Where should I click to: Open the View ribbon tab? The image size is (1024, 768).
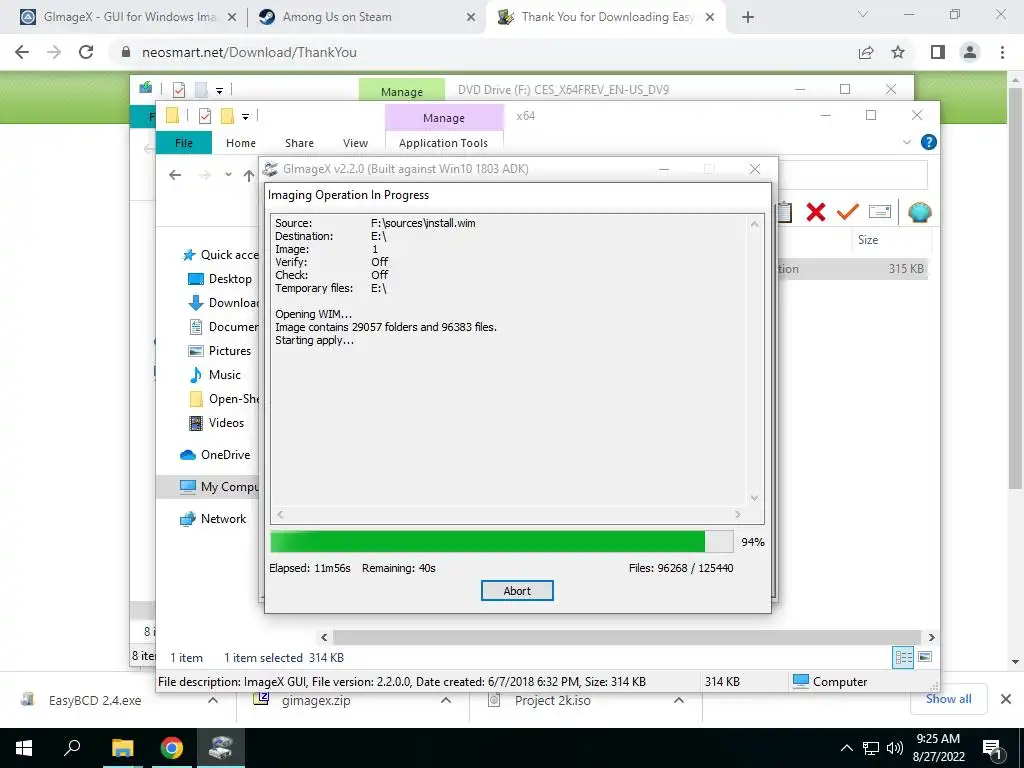(355, 142)
